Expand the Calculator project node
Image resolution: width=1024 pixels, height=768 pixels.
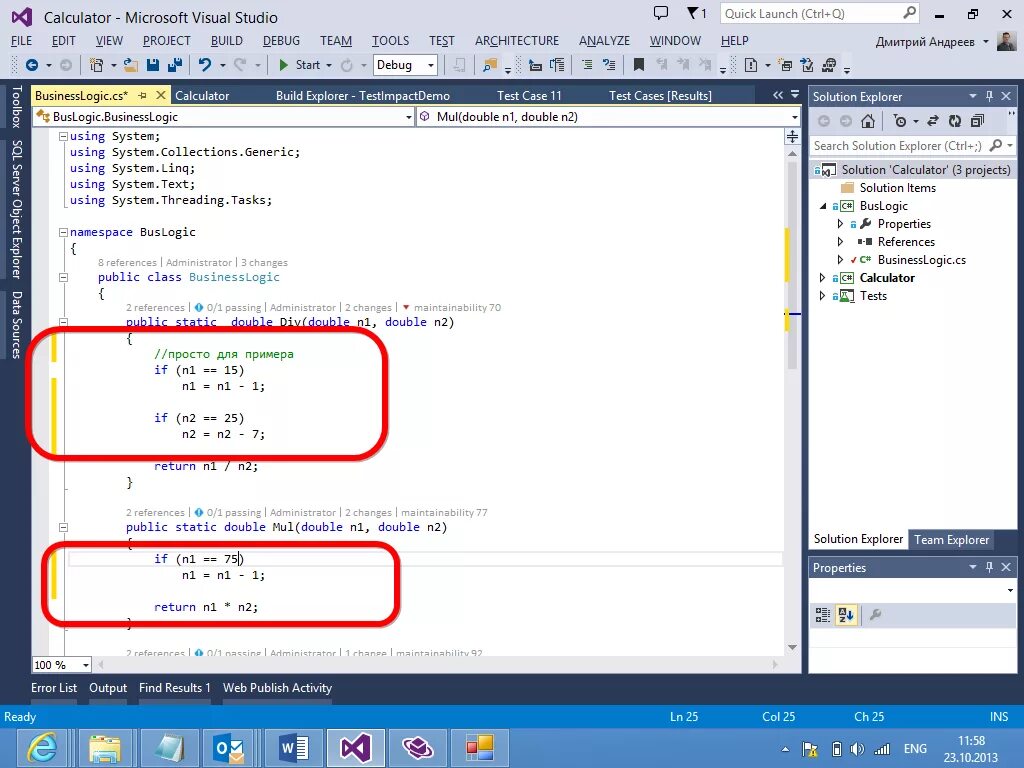click(x=822, y=277)
